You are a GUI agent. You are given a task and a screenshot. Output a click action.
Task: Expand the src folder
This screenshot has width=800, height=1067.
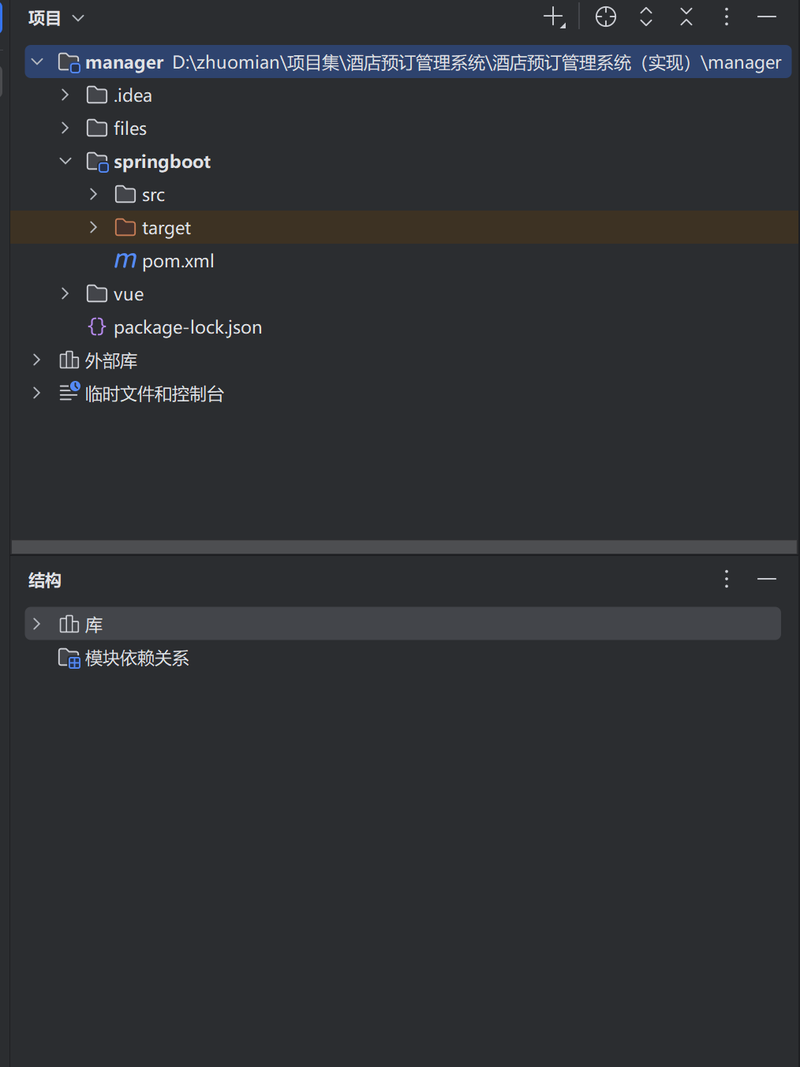pyautogui.click(x=93, y=194)
